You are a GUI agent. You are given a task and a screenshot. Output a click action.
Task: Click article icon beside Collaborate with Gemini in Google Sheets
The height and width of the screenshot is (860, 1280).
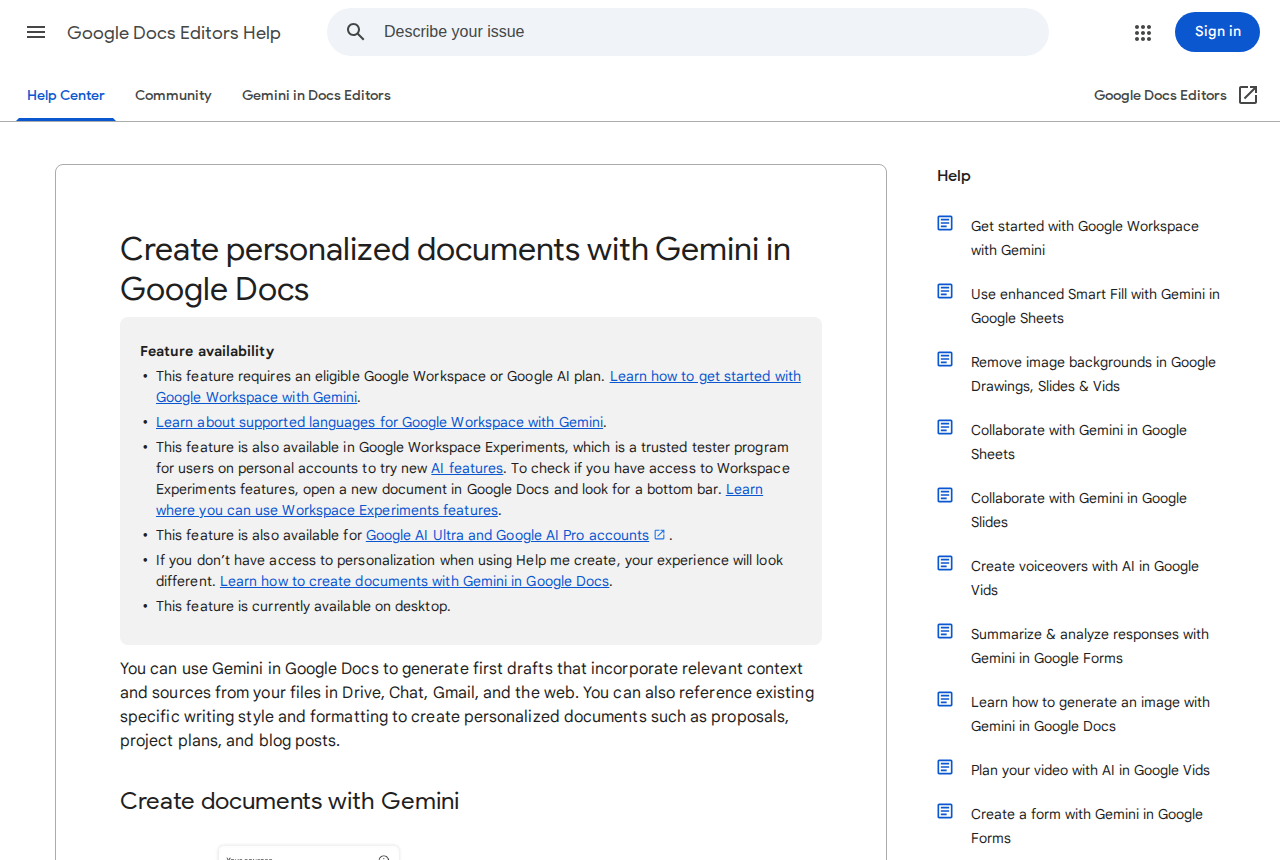tap(945, 427)
